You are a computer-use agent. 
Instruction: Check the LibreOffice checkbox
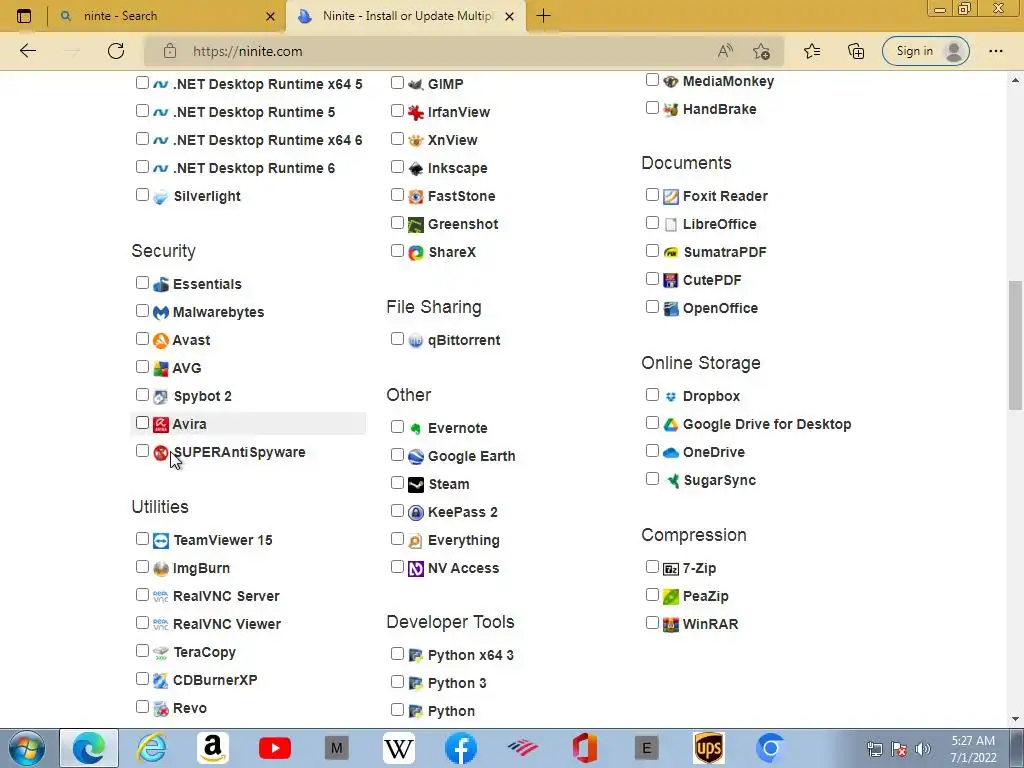(652, 223)
